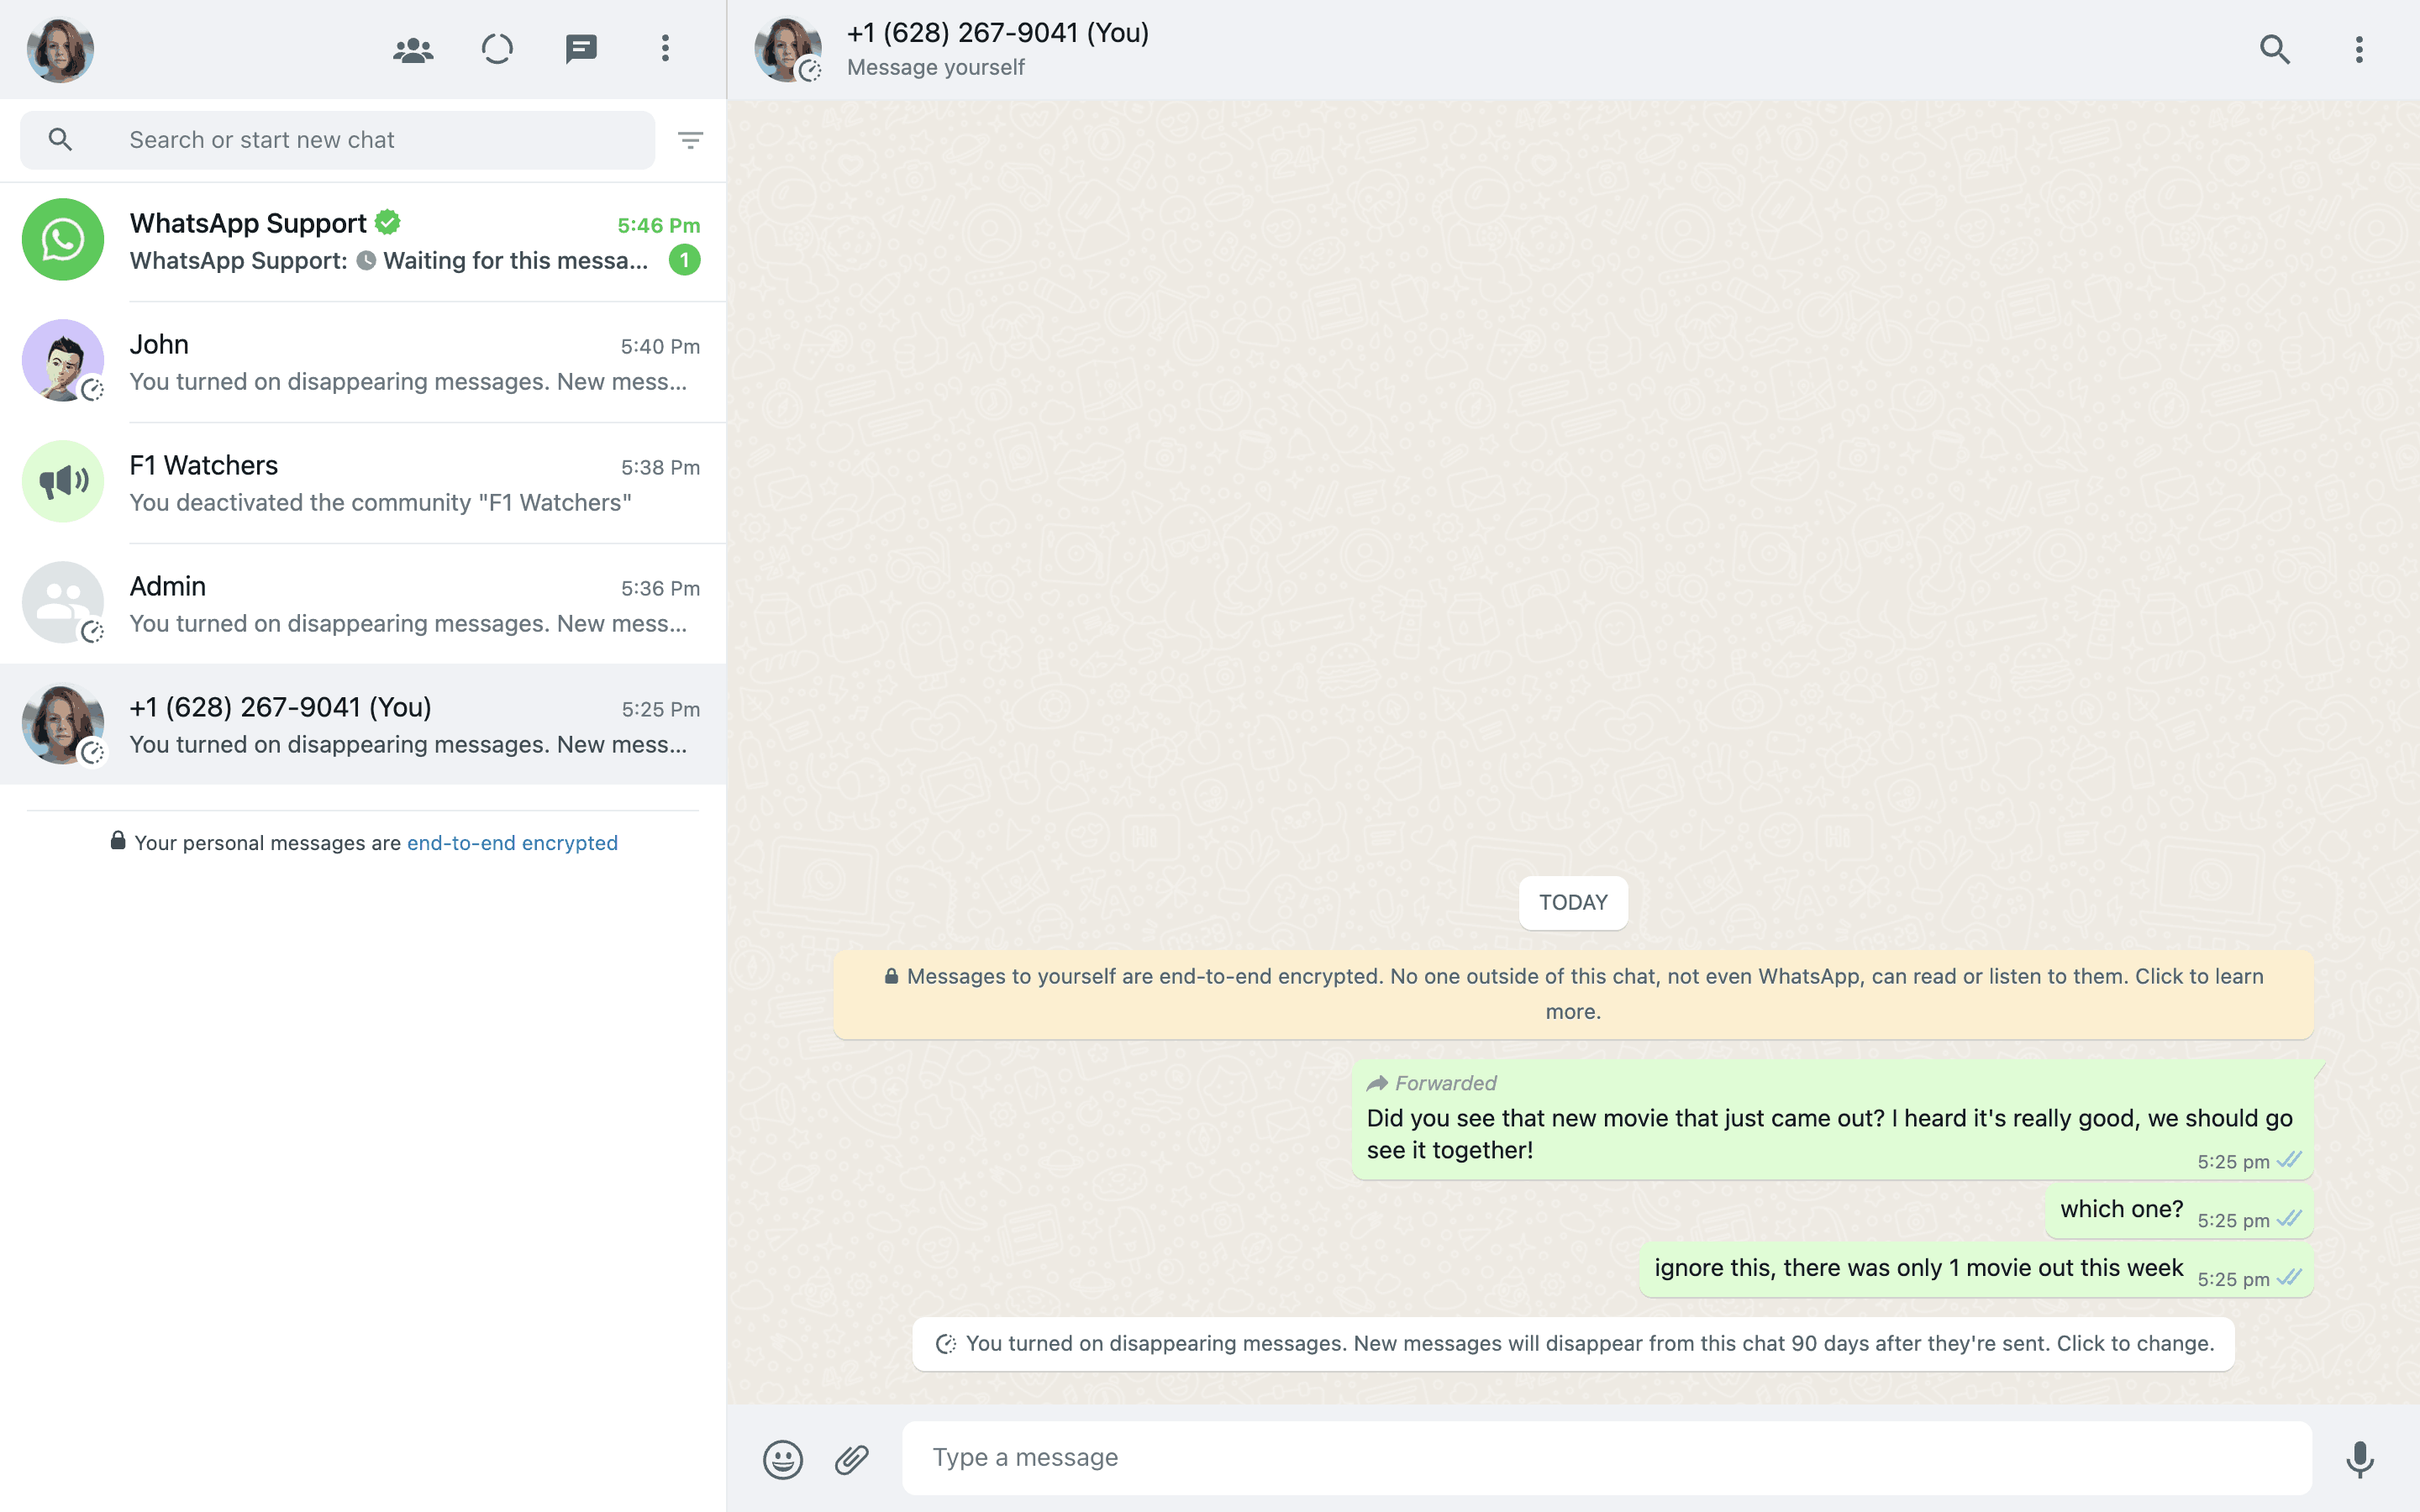The width and height of the screenshot is (2420, 1512).
Task: Open your profile photo in sidebar
Action: [60, 49]
